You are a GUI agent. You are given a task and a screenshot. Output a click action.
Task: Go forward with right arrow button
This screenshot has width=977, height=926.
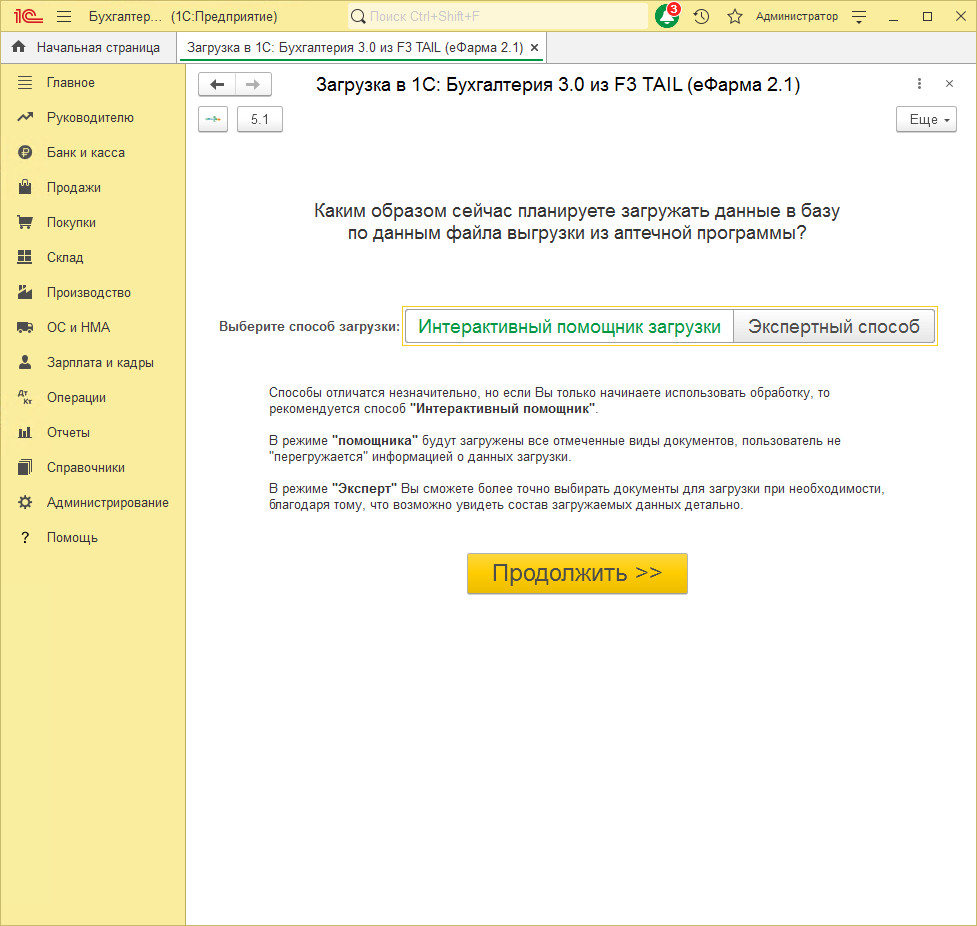[253, 84]
